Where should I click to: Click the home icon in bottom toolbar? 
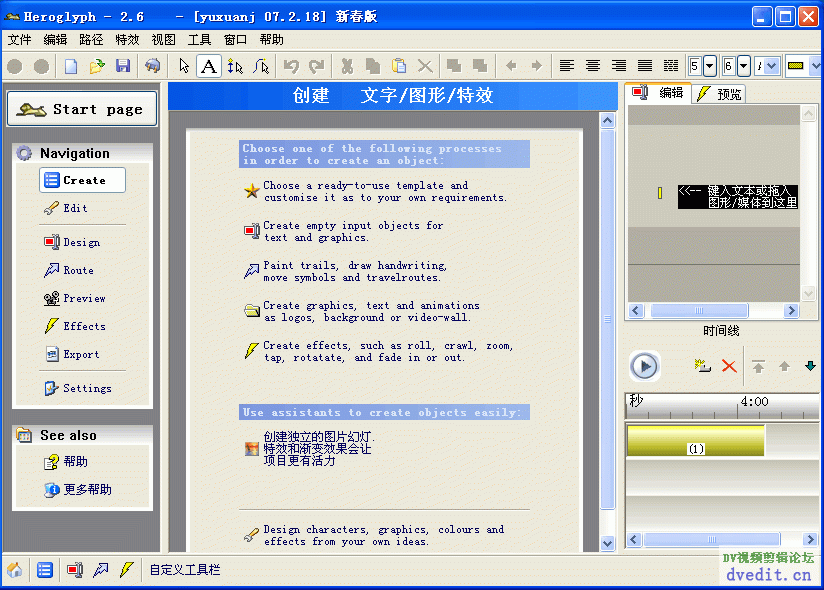tap(15, 570)
